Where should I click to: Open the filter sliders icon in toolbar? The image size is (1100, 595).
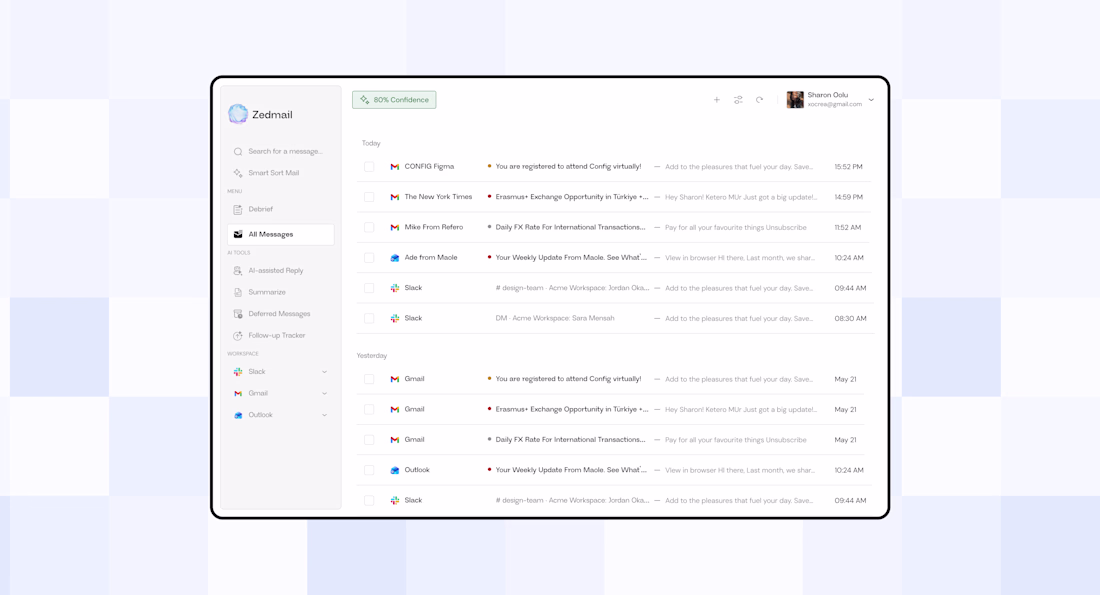pyautogui.click(x=738, y=100)
